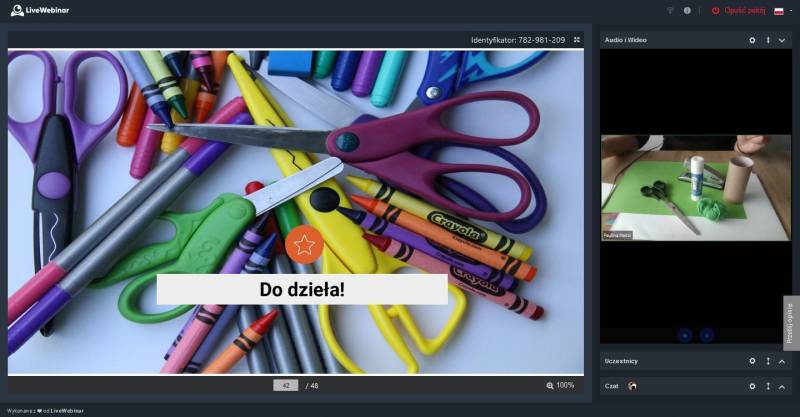
Task: Click the slide page number field
Action: 285,385
